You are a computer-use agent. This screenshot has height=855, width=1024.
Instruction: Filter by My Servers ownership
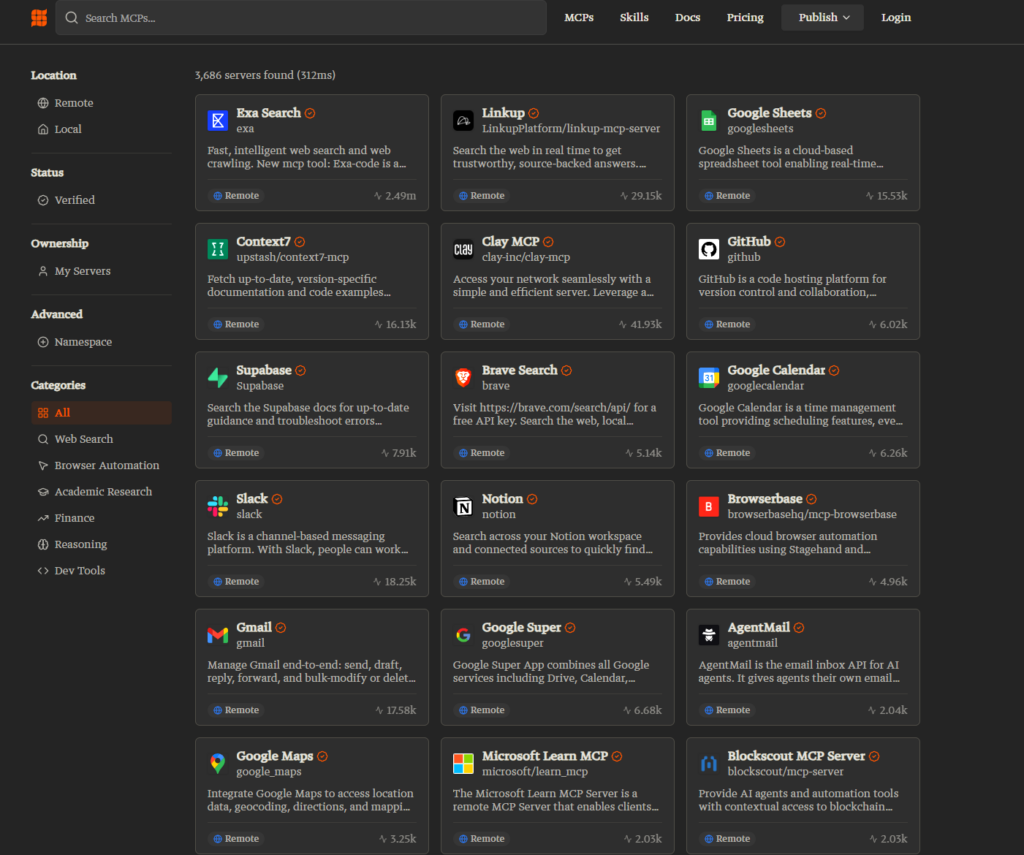tap(82, 271)
